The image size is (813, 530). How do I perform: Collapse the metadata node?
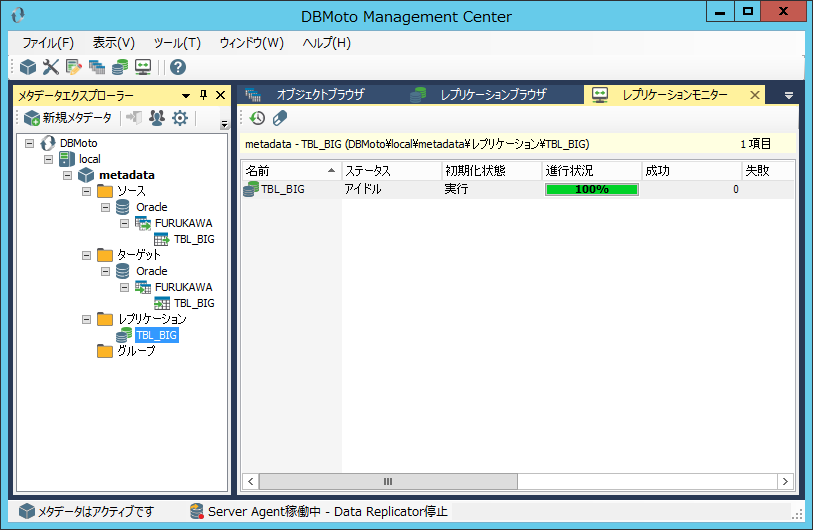pos(67,175)
